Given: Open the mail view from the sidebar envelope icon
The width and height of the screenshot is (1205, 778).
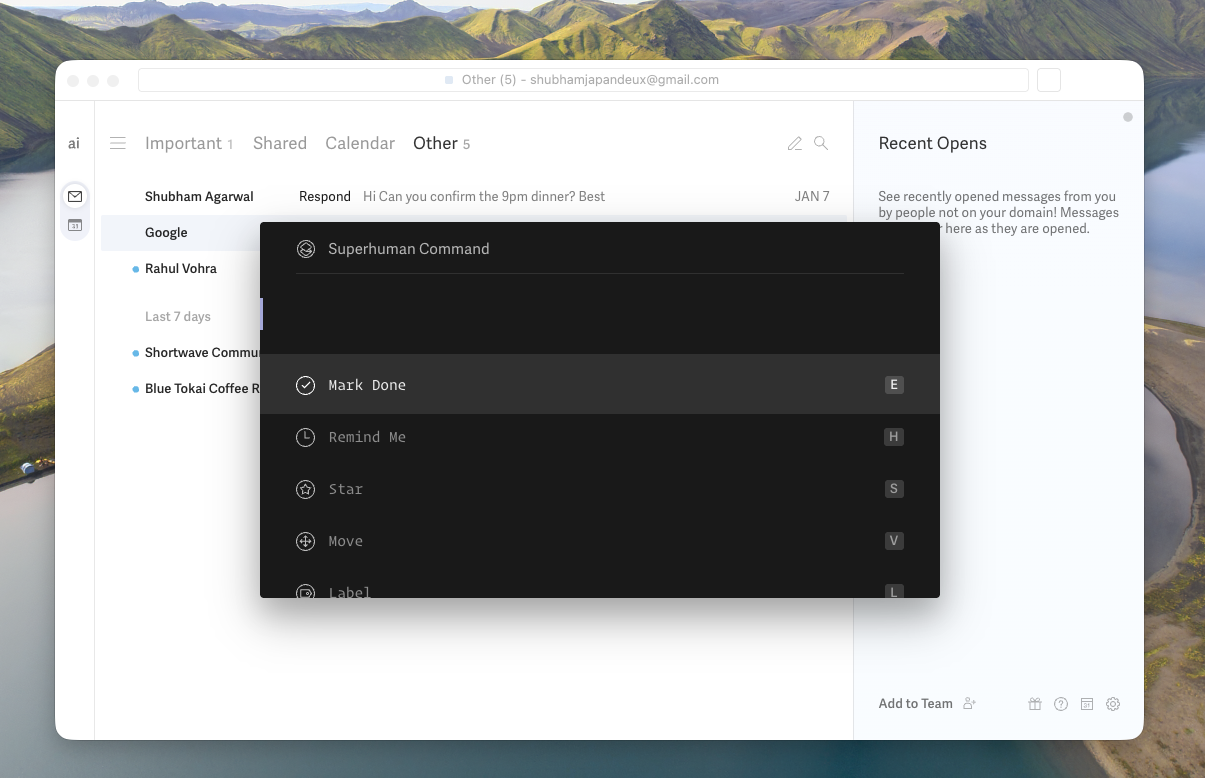Looking at the screenshot, I should pos(75,196).
